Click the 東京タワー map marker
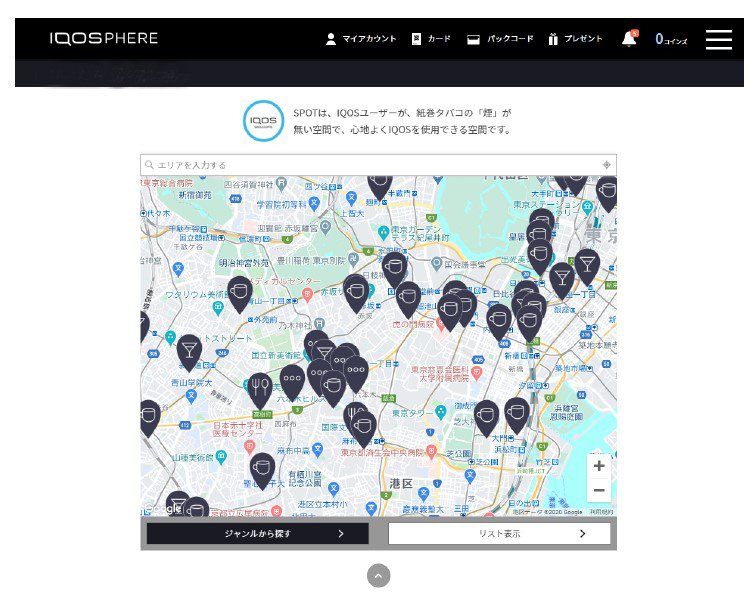The image size is (754, 594). coord(440,412)
